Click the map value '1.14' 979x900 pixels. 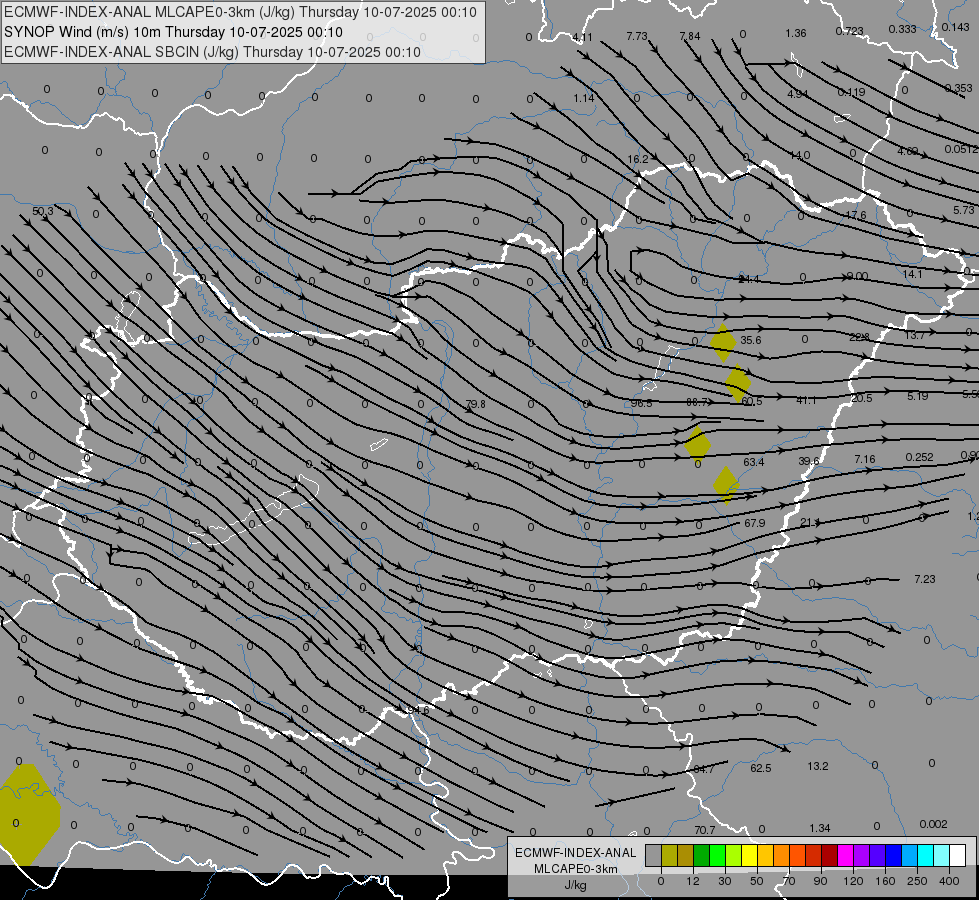584,98
